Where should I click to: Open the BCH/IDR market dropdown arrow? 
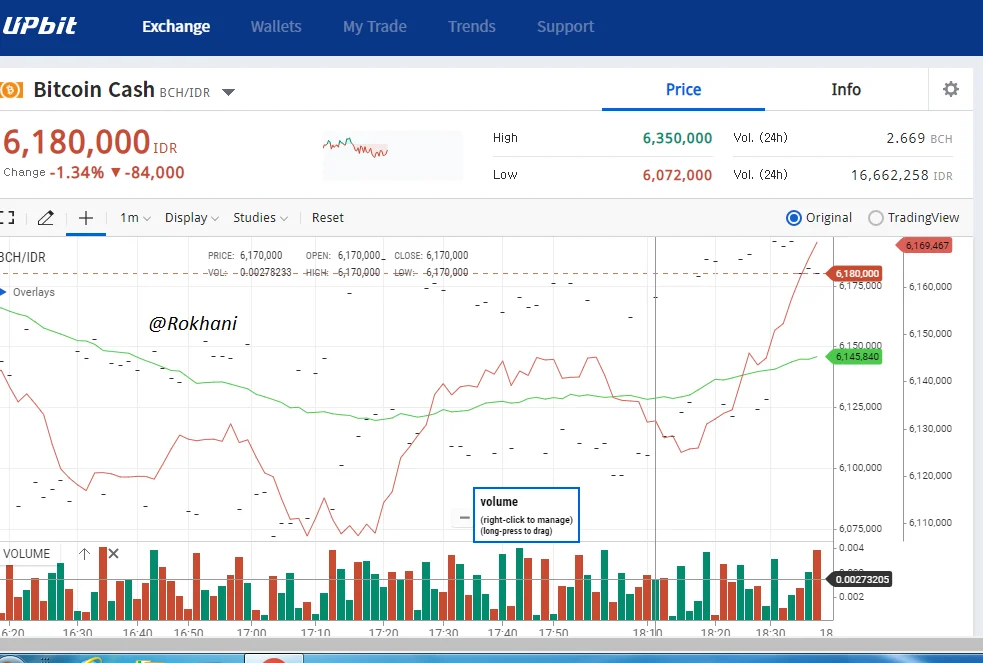coord(229,92)
